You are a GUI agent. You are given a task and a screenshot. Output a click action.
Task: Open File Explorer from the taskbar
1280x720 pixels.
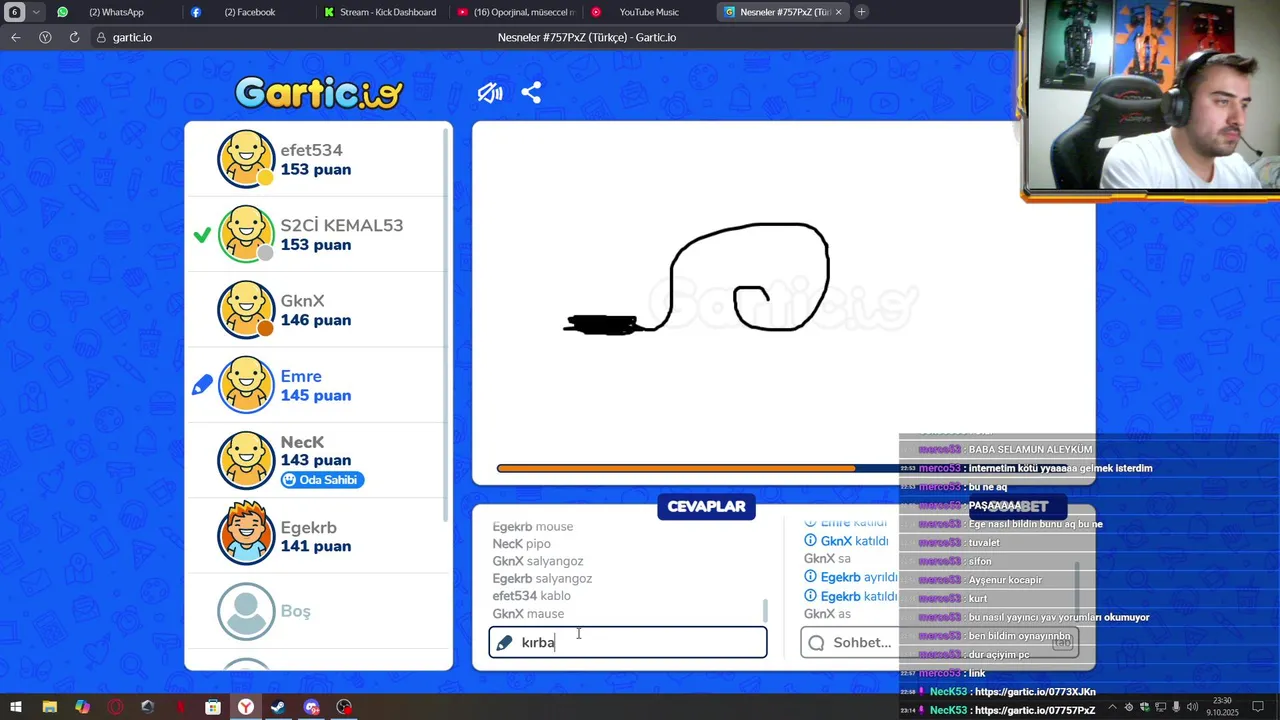tap(49, 707)
